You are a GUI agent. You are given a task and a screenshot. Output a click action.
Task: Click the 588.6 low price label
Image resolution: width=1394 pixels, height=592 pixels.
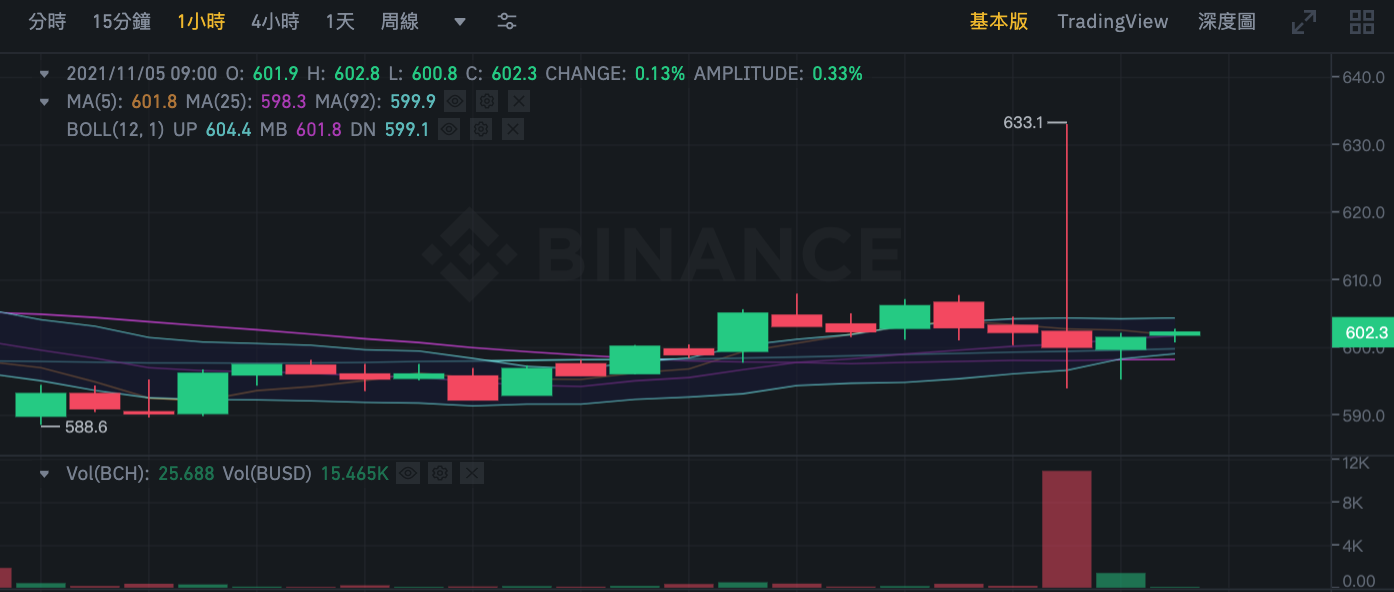coord(86,427)
